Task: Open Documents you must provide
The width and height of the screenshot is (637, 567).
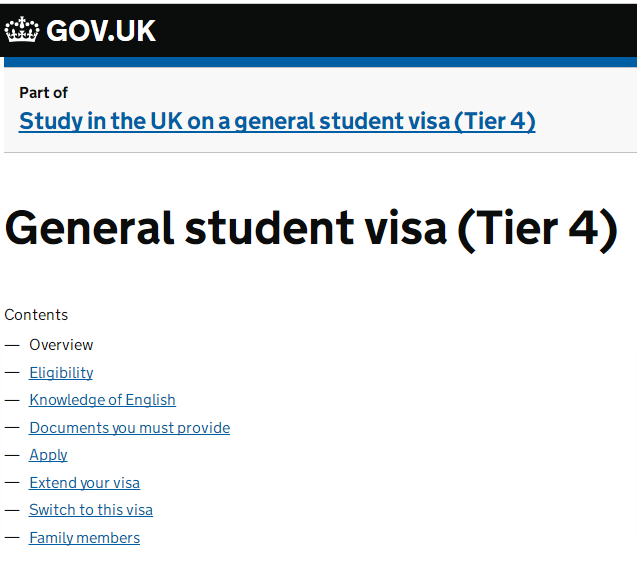Action: click(129, 428)
